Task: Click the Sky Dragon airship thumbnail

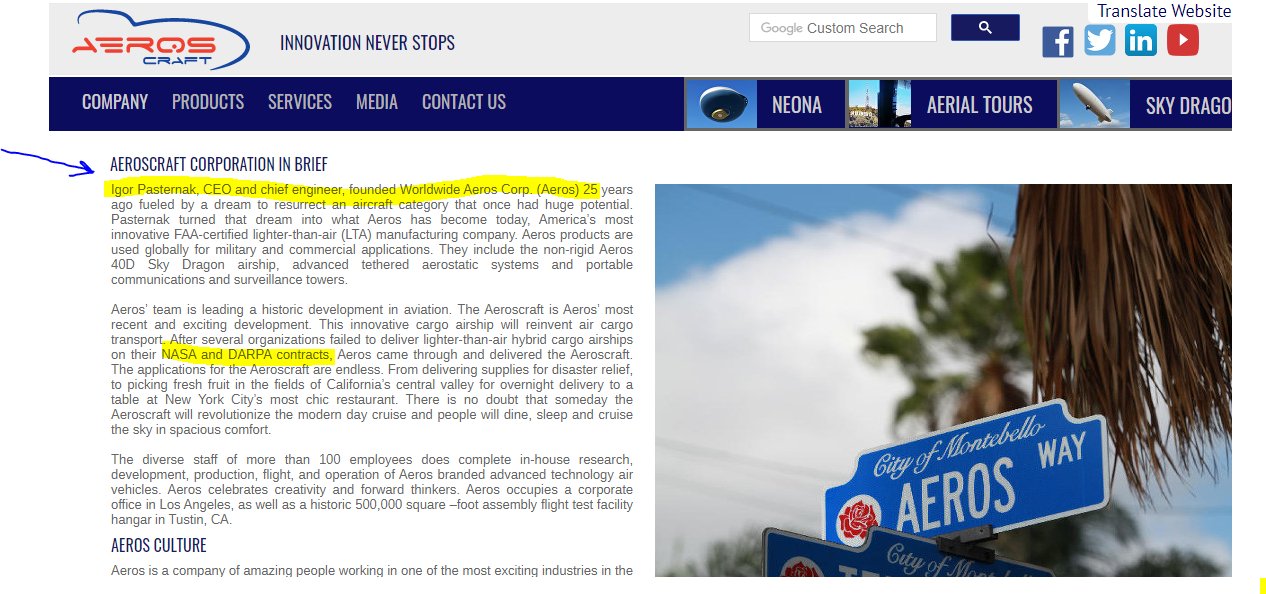Action: (x=1094, y=104)
